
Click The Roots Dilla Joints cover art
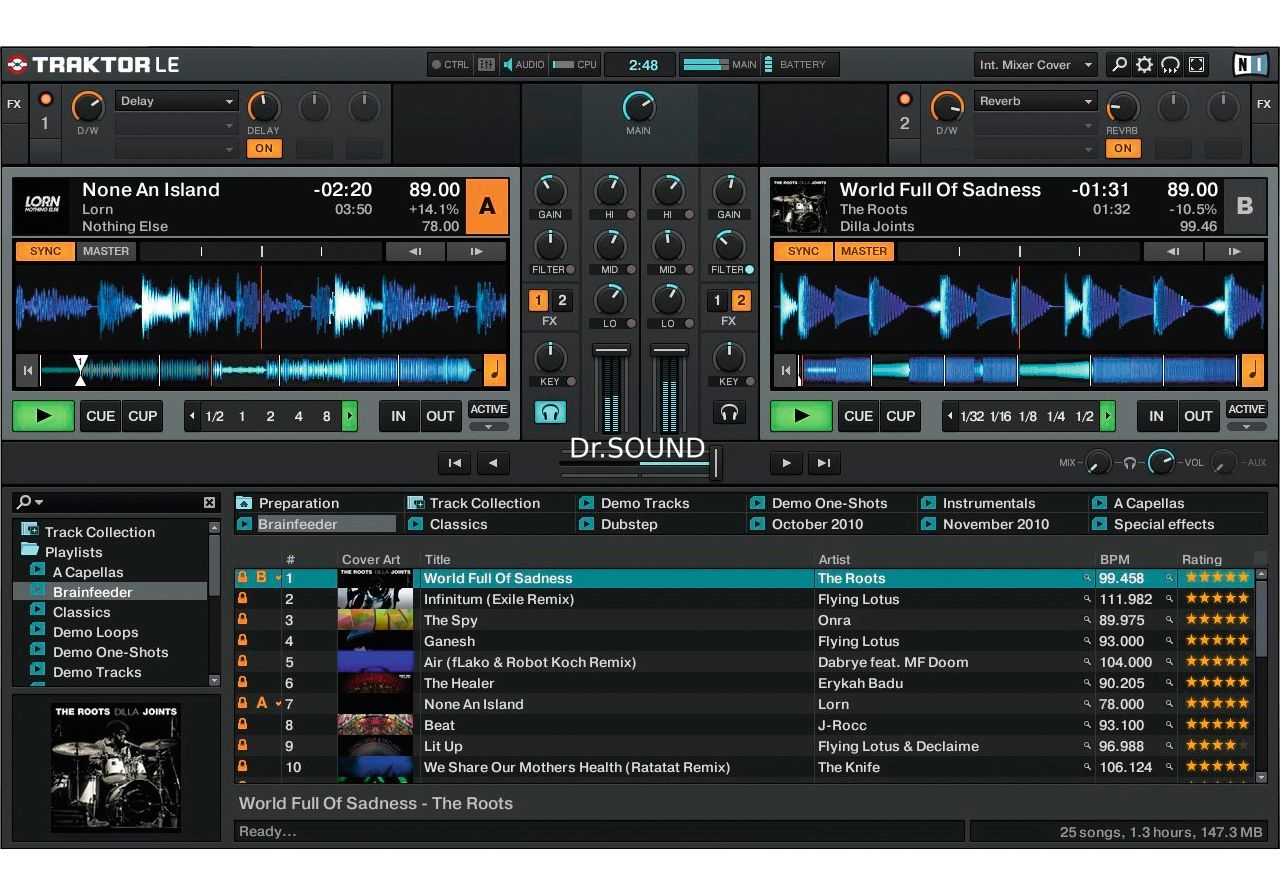(116, 767)
